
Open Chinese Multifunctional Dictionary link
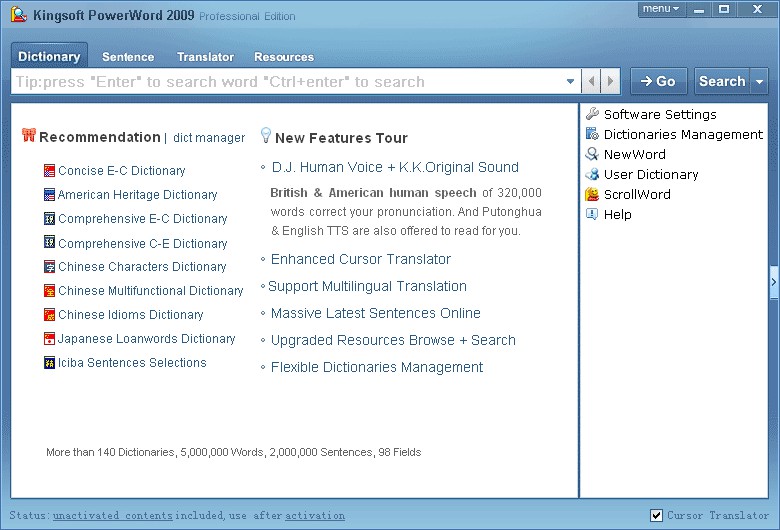pyautogui.click(x=151, y=291)
